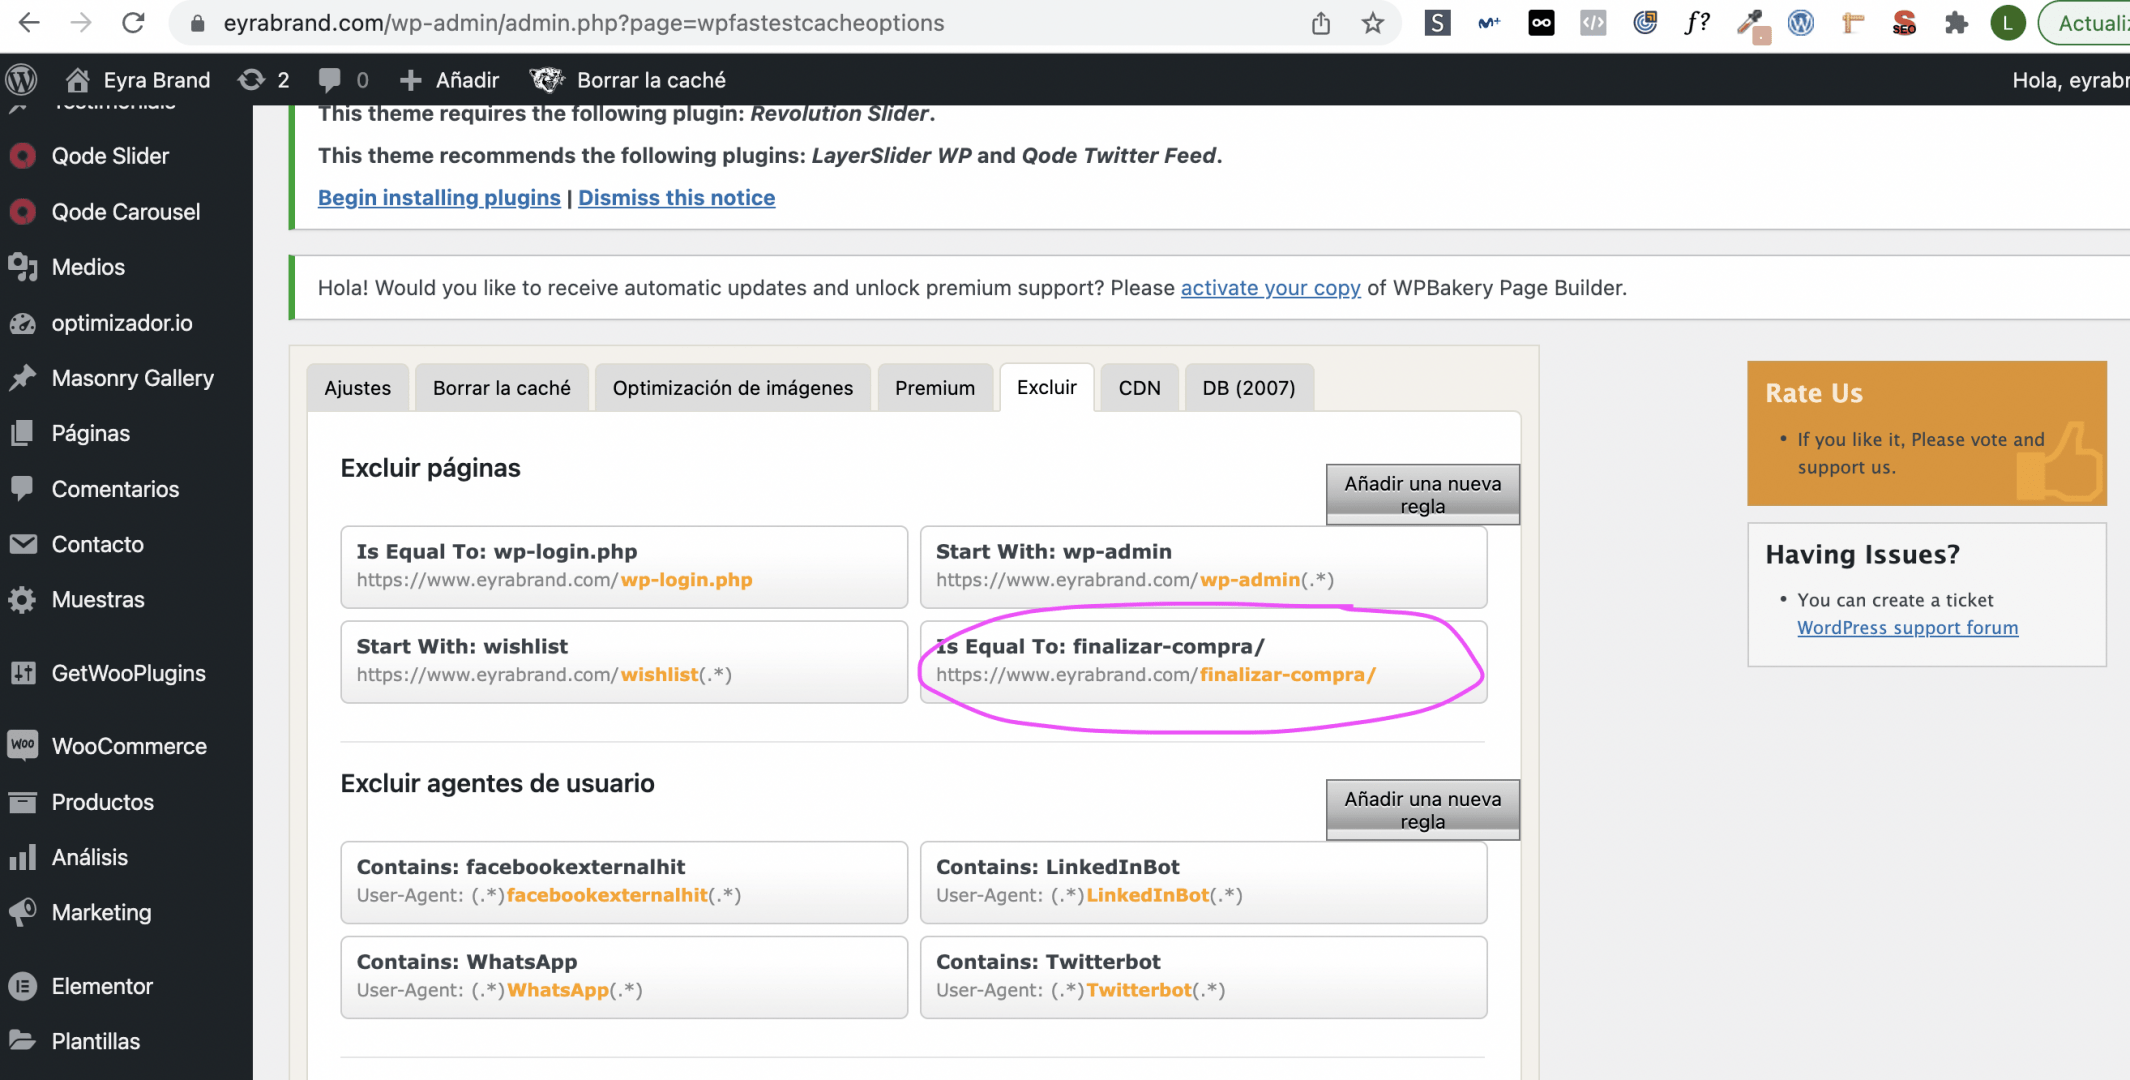Viewport: 2130px width, 1080px height.
Task: Click the browser forward arrow
Action: [81, 22]
